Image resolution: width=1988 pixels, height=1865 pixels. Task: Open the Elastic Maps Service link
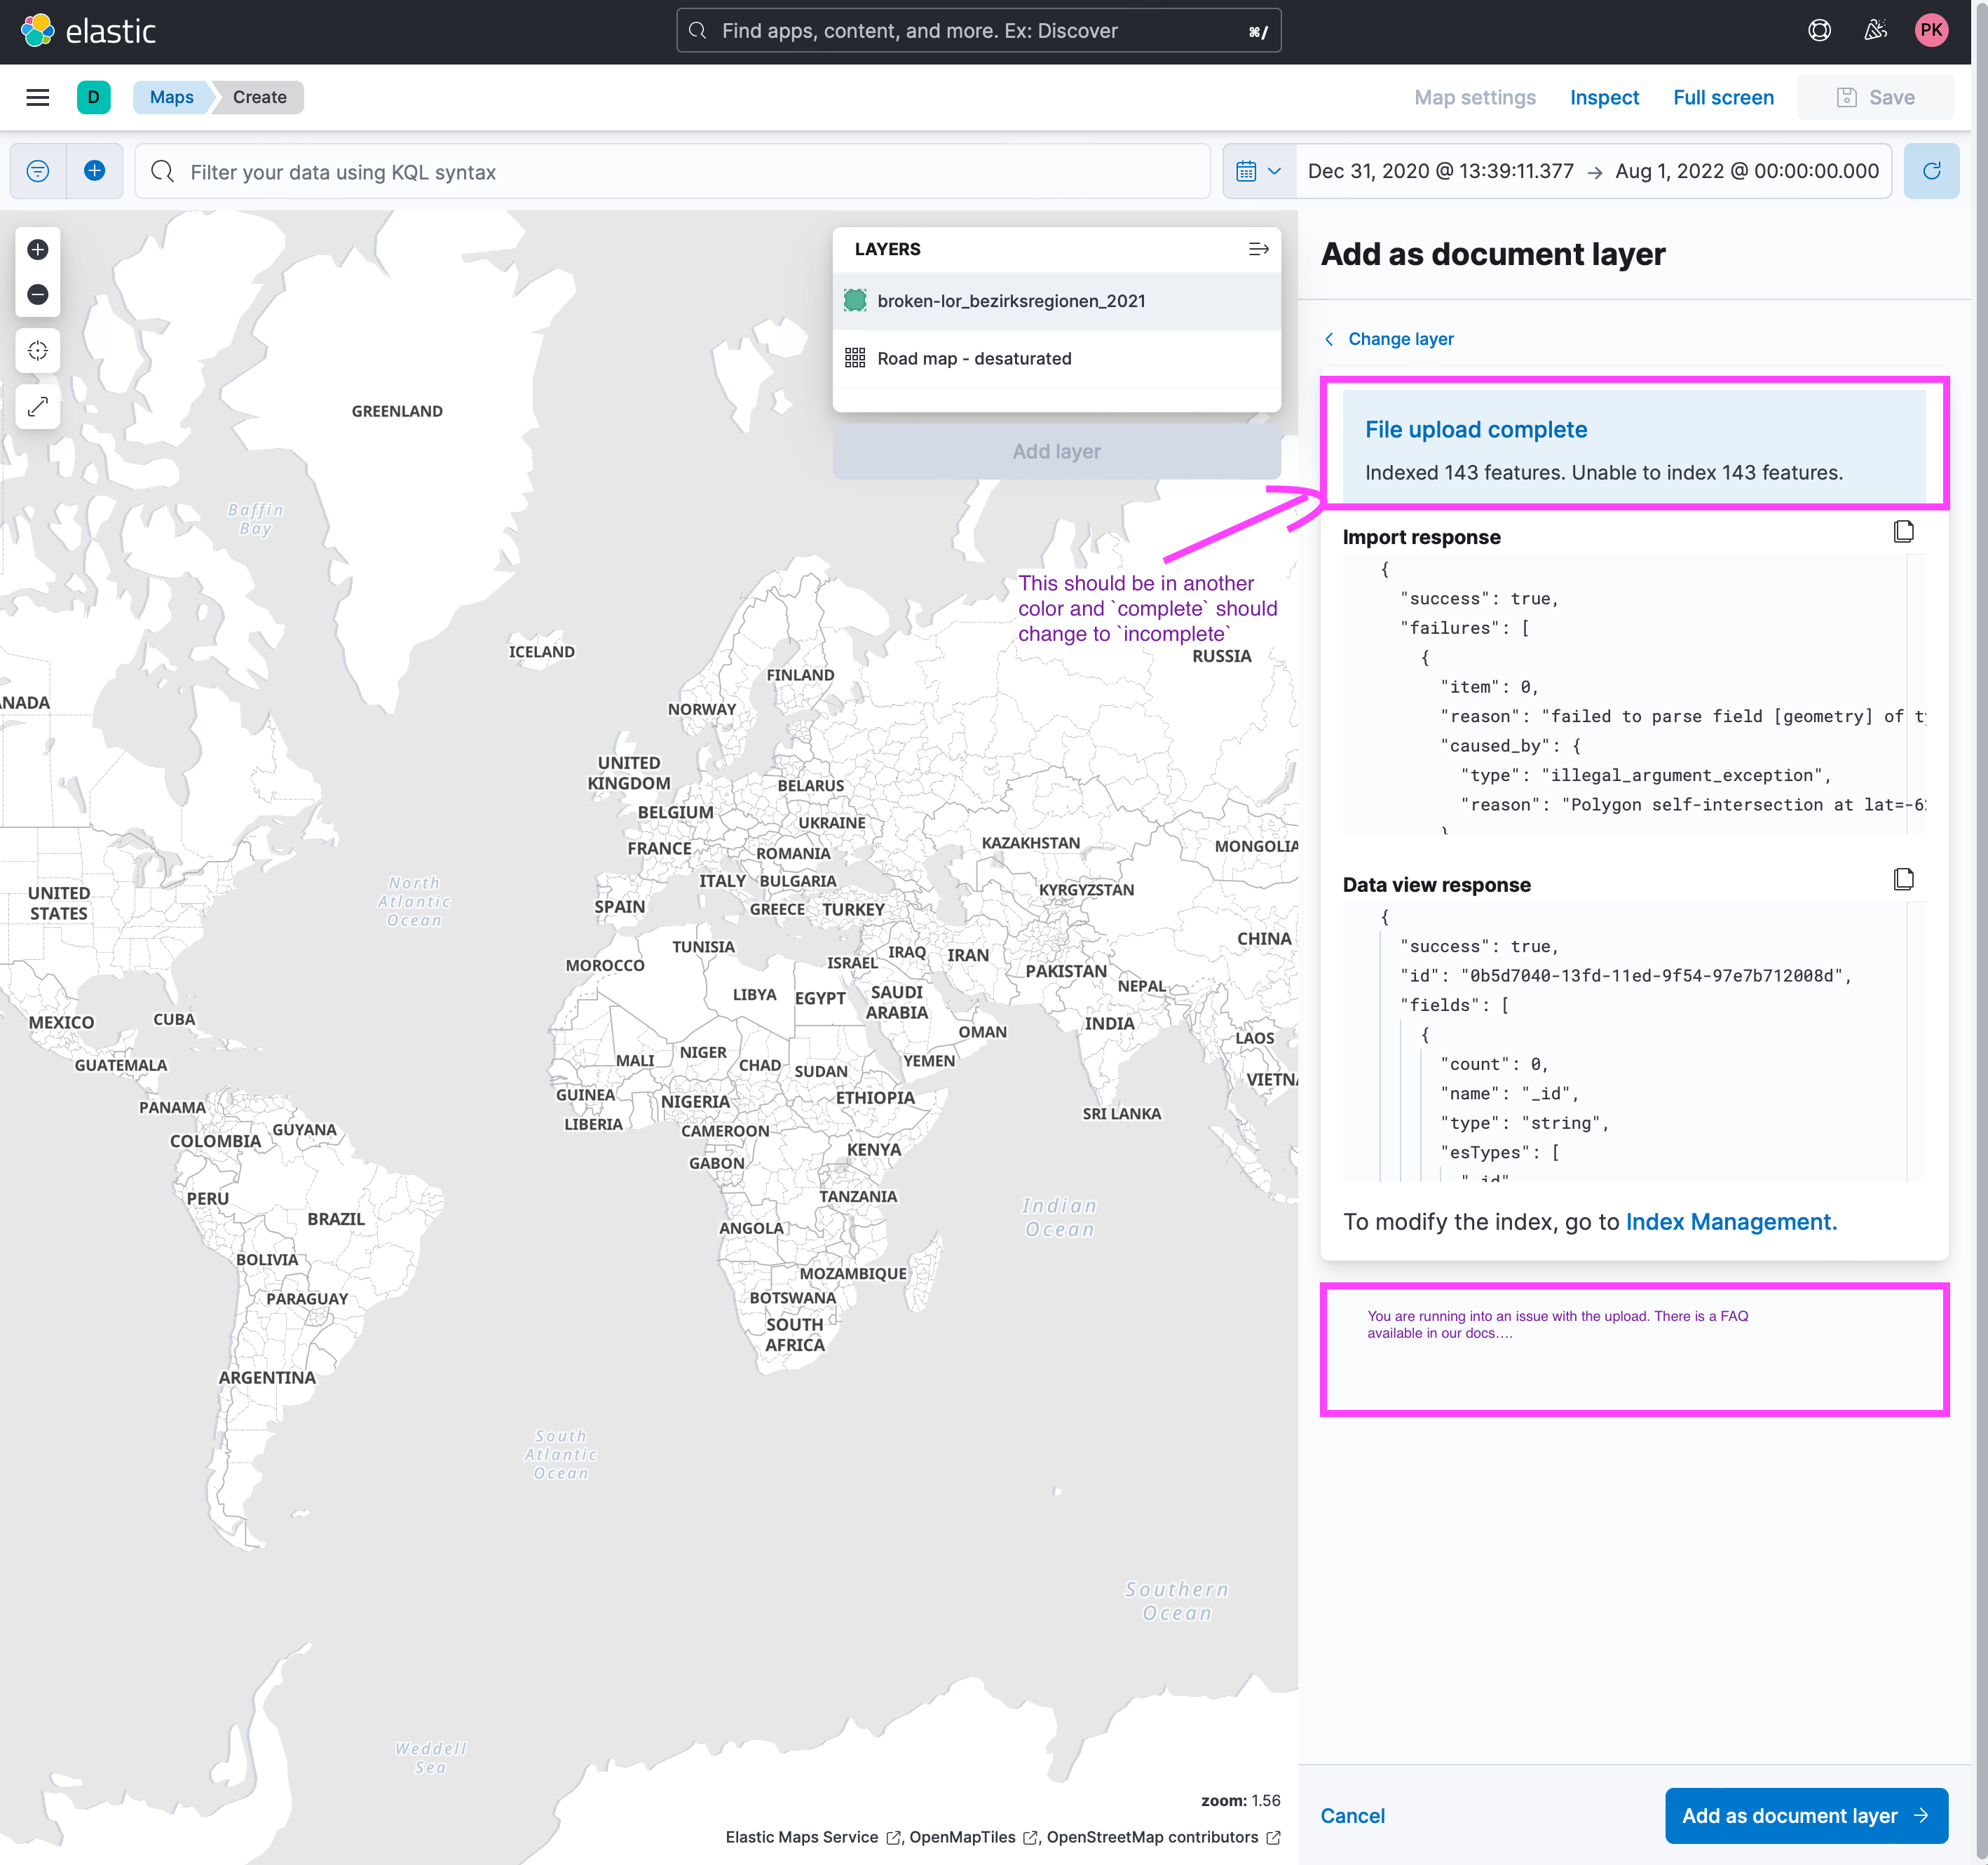tap(813, 1837)
